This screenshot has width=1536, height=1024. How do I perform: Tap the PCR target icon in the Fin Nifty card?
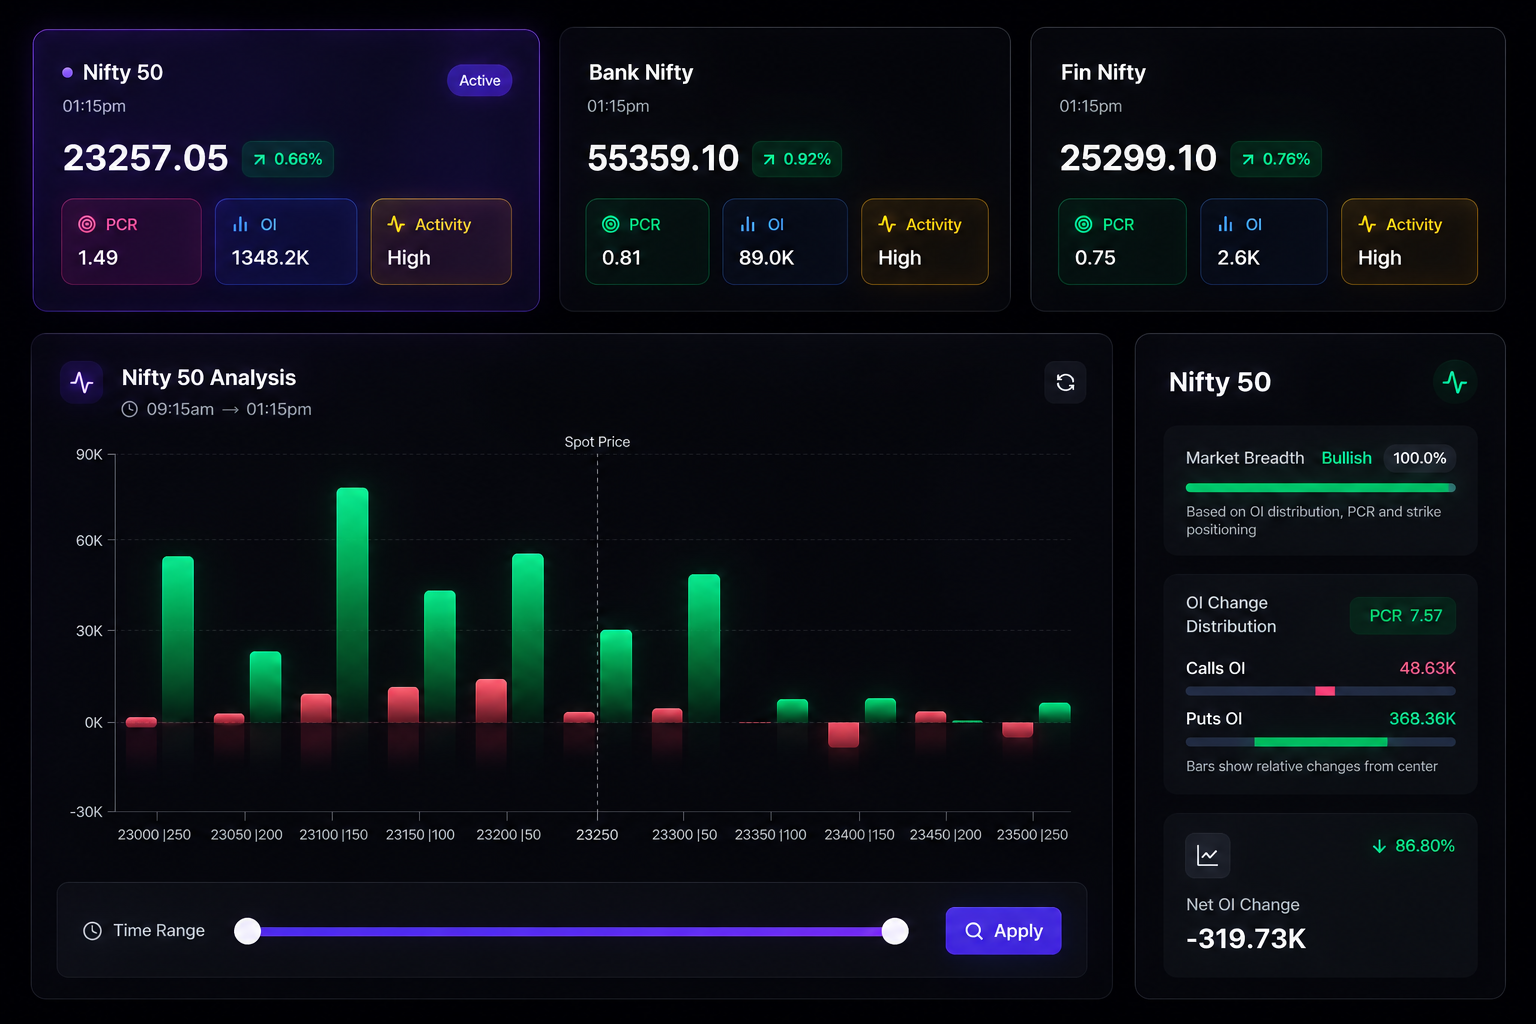tap(1084, 225)
